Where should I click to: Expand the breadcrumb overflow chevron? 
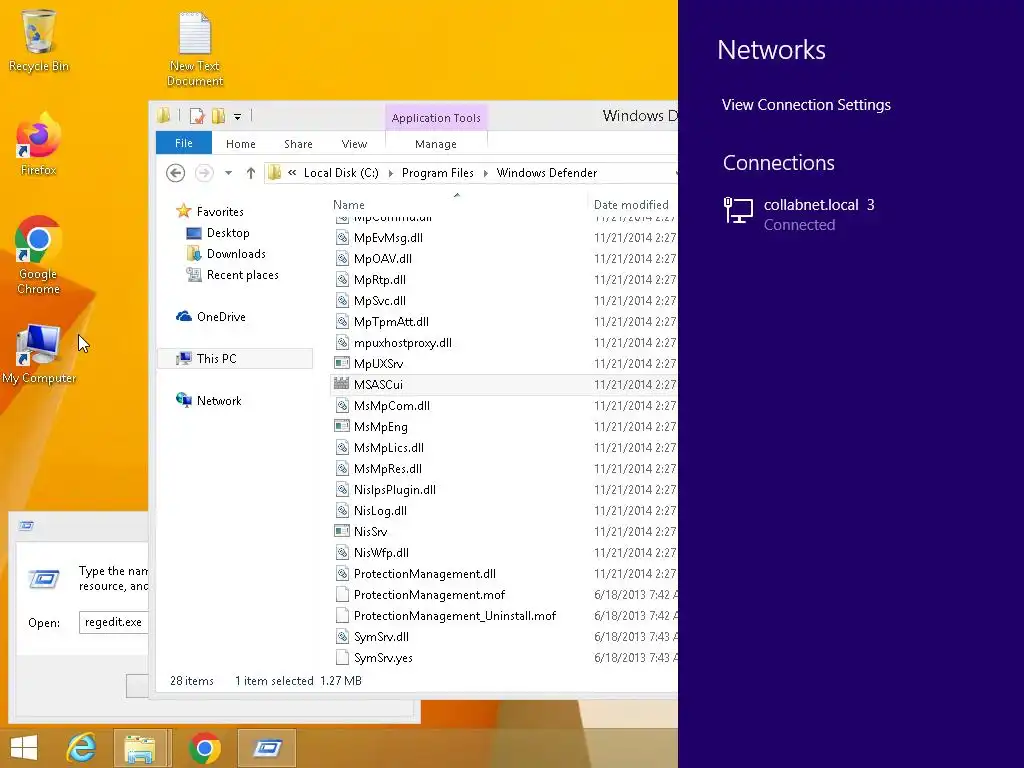click(292, 173)
